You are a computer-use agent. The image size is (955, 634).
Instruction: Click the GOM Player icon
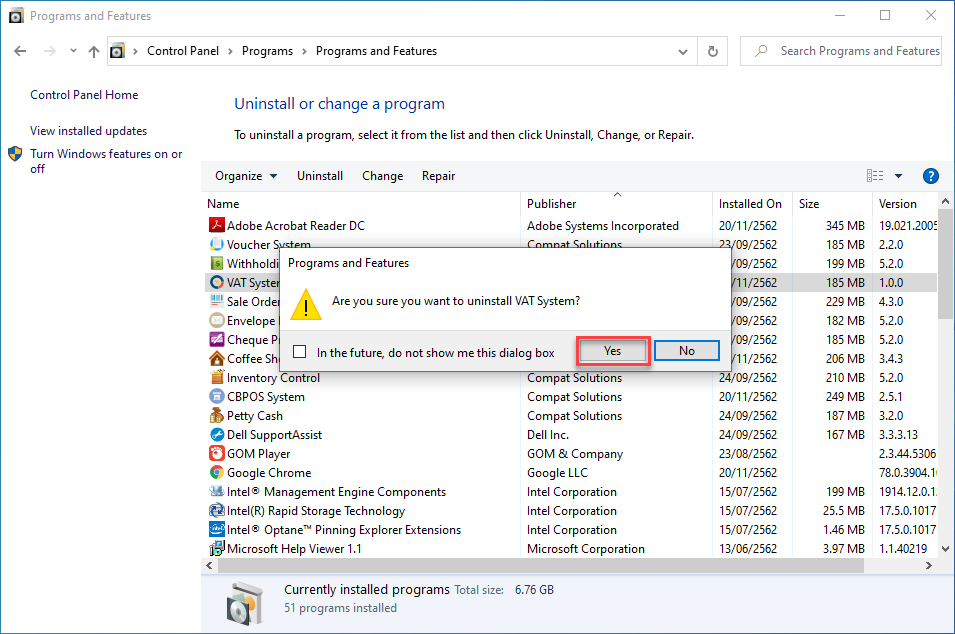point(216,454)
